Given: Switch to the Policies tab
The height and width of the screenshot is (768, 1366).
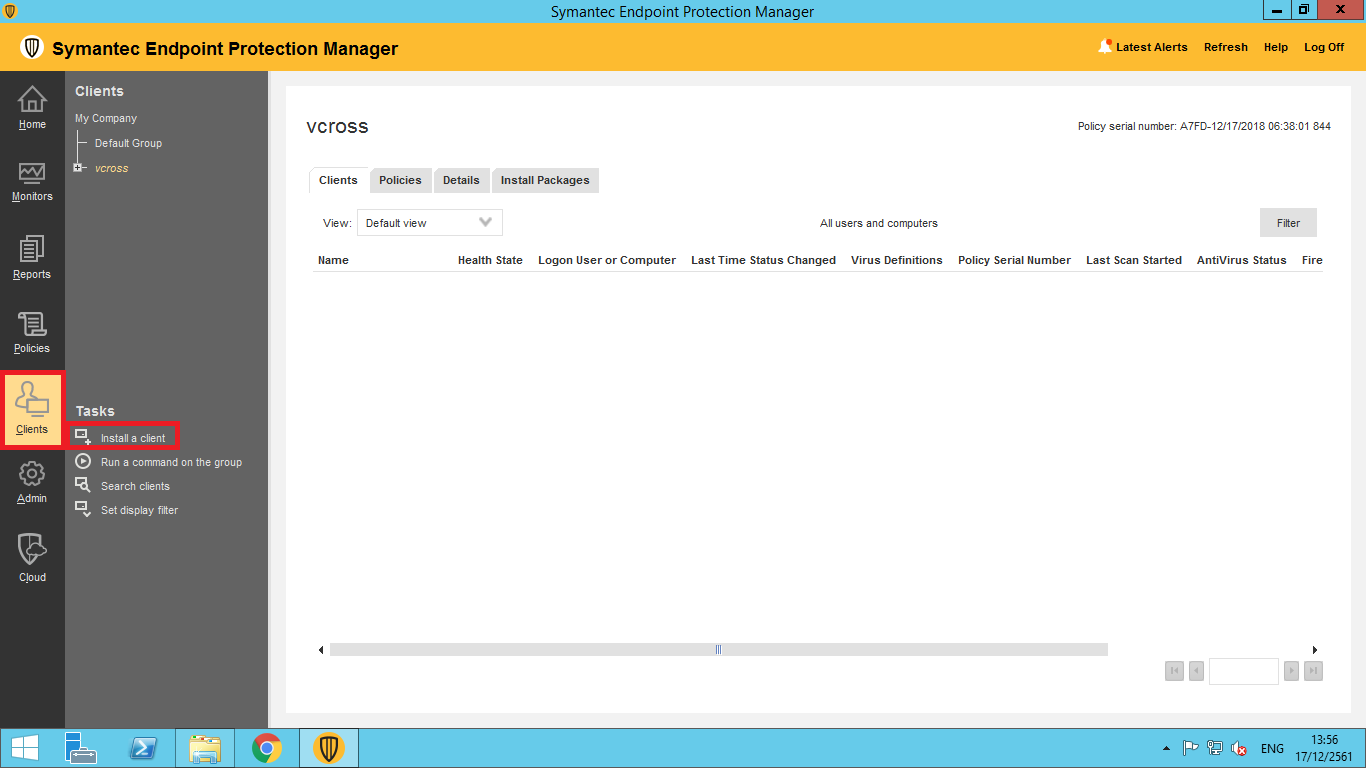Looking at the screenshot, I should [400, 180].
